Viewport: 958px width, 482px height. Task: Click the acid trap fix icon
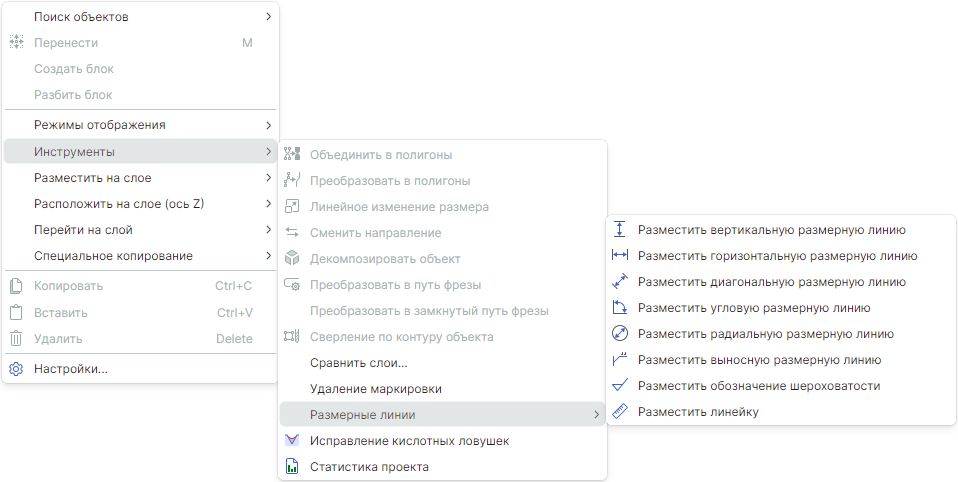coord(292,440)
